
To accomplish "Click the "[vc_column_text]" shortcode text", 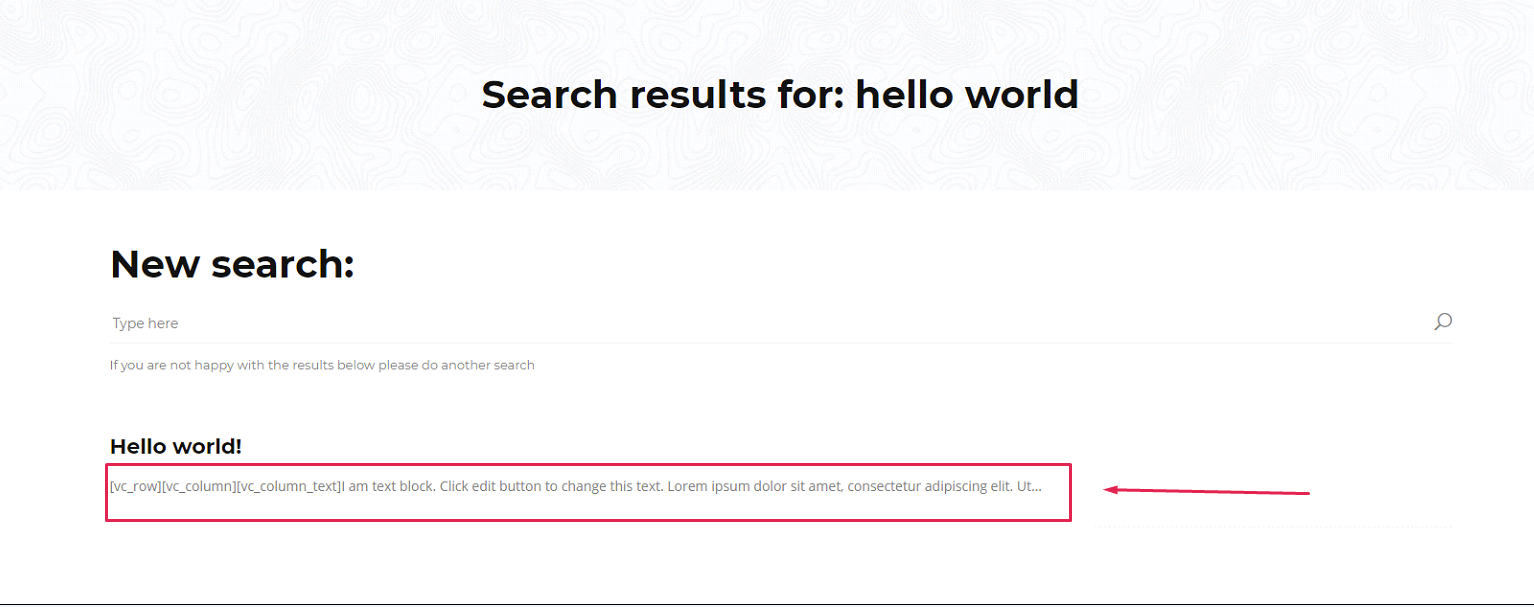I will click(x=289, y=487).
